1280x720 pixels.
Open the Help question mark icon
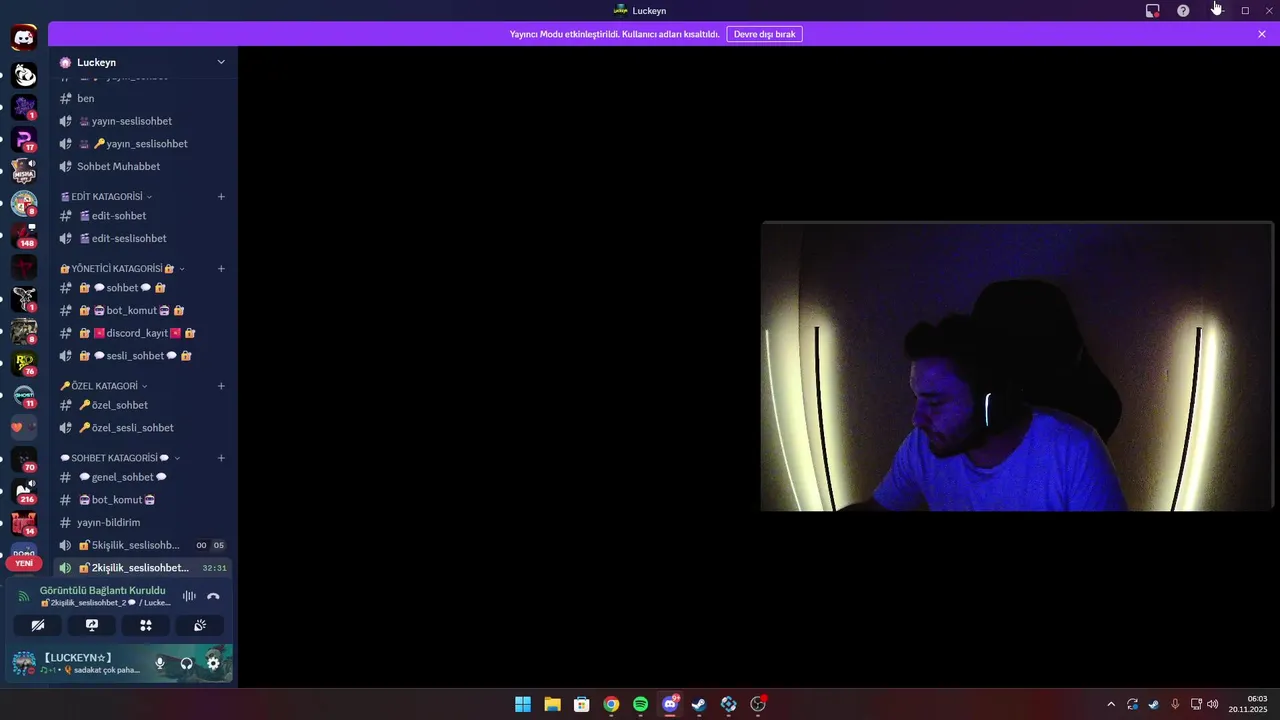coord(1183,10)
